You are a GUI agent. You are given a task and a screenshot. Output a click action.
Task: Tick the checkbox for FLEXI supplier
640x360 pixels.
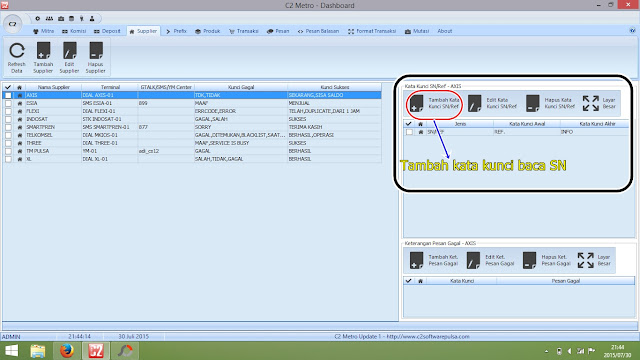[8, 111]
